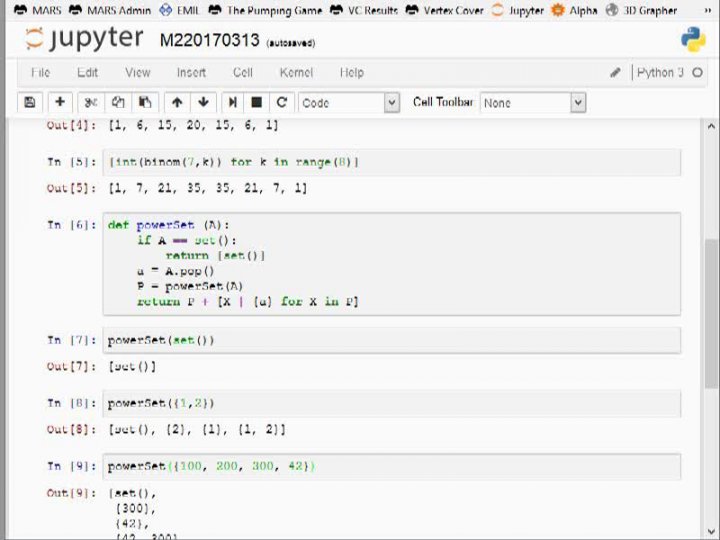Select cell powerSet({100, 200, 300, 42})

point(392,467)
